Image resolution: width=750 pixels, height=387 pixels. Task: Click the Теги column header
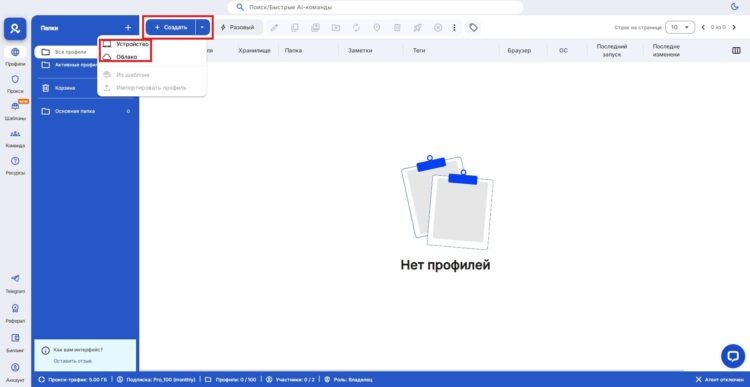419,50
